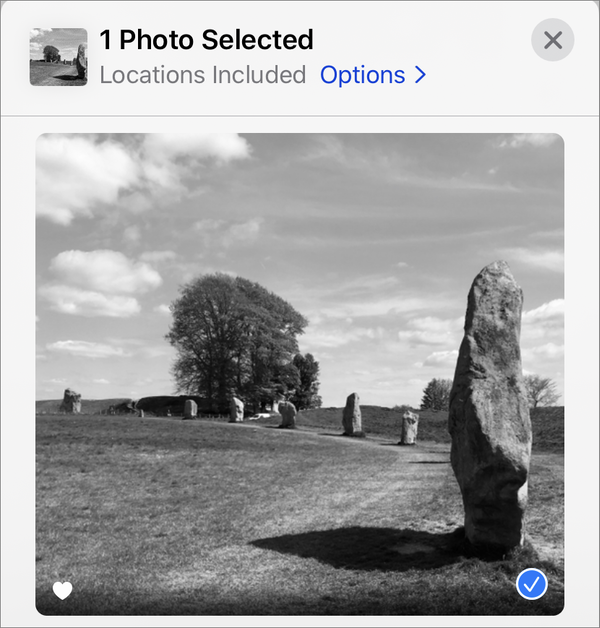The width and height of the screenshot is (600, 628).
Task: Click the small distant stone nearest the tall stone
Action: pyautogui.click(x=409, y=427)
